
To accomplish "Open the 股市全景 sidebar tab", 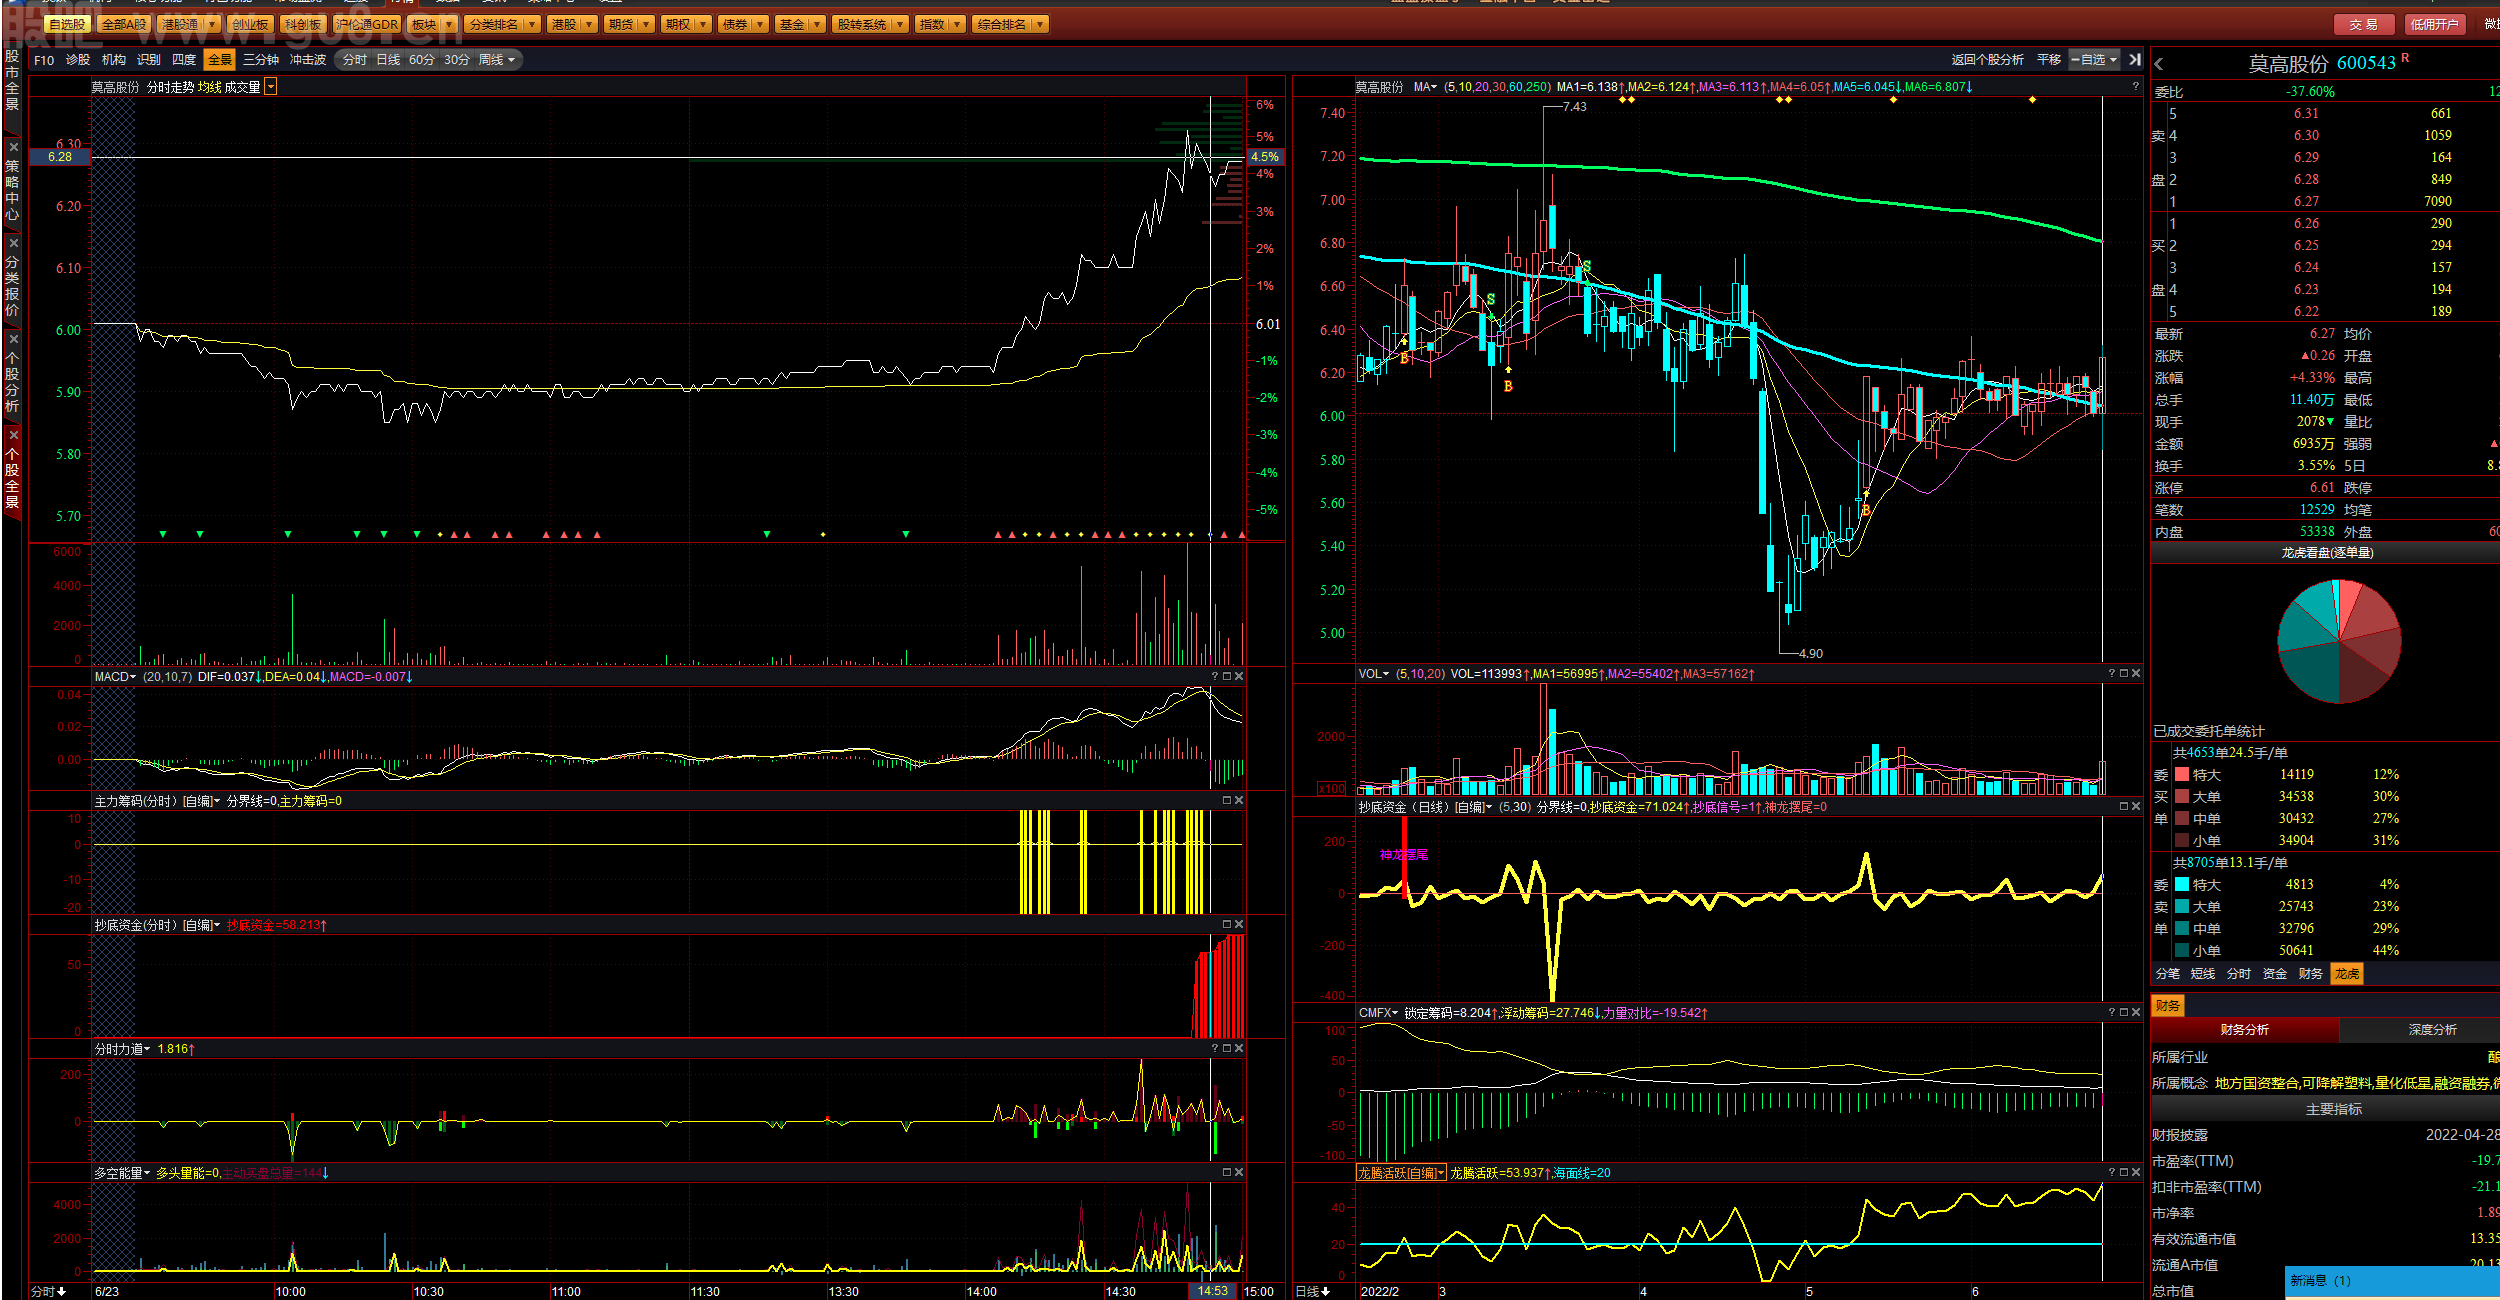I will (12, 79).
